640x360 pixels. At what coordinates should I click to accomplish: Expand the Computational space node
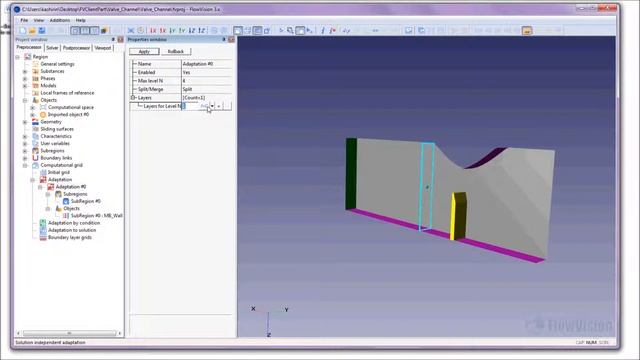33,107
